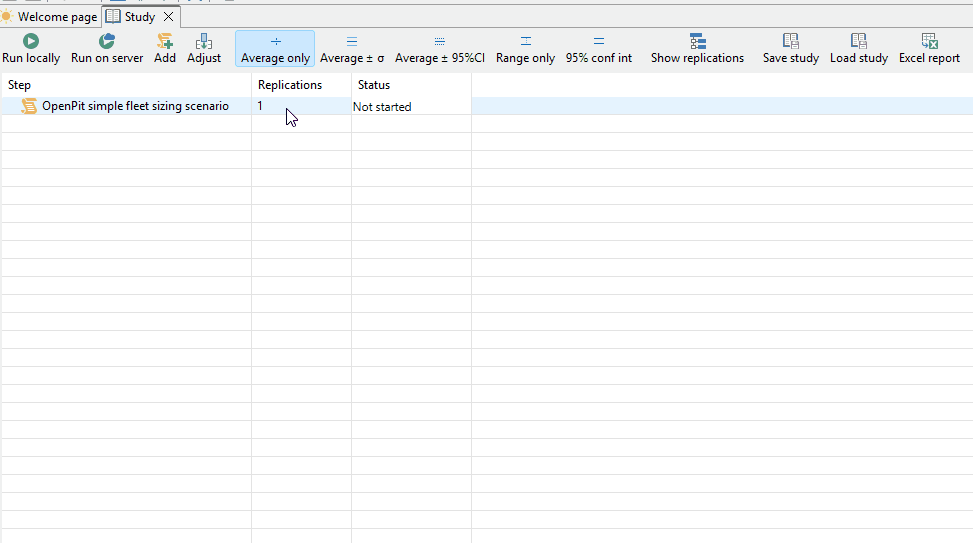The image size is (973, 543).
Task: Open the Adjust tool
Action: click(x=204, y=48)
